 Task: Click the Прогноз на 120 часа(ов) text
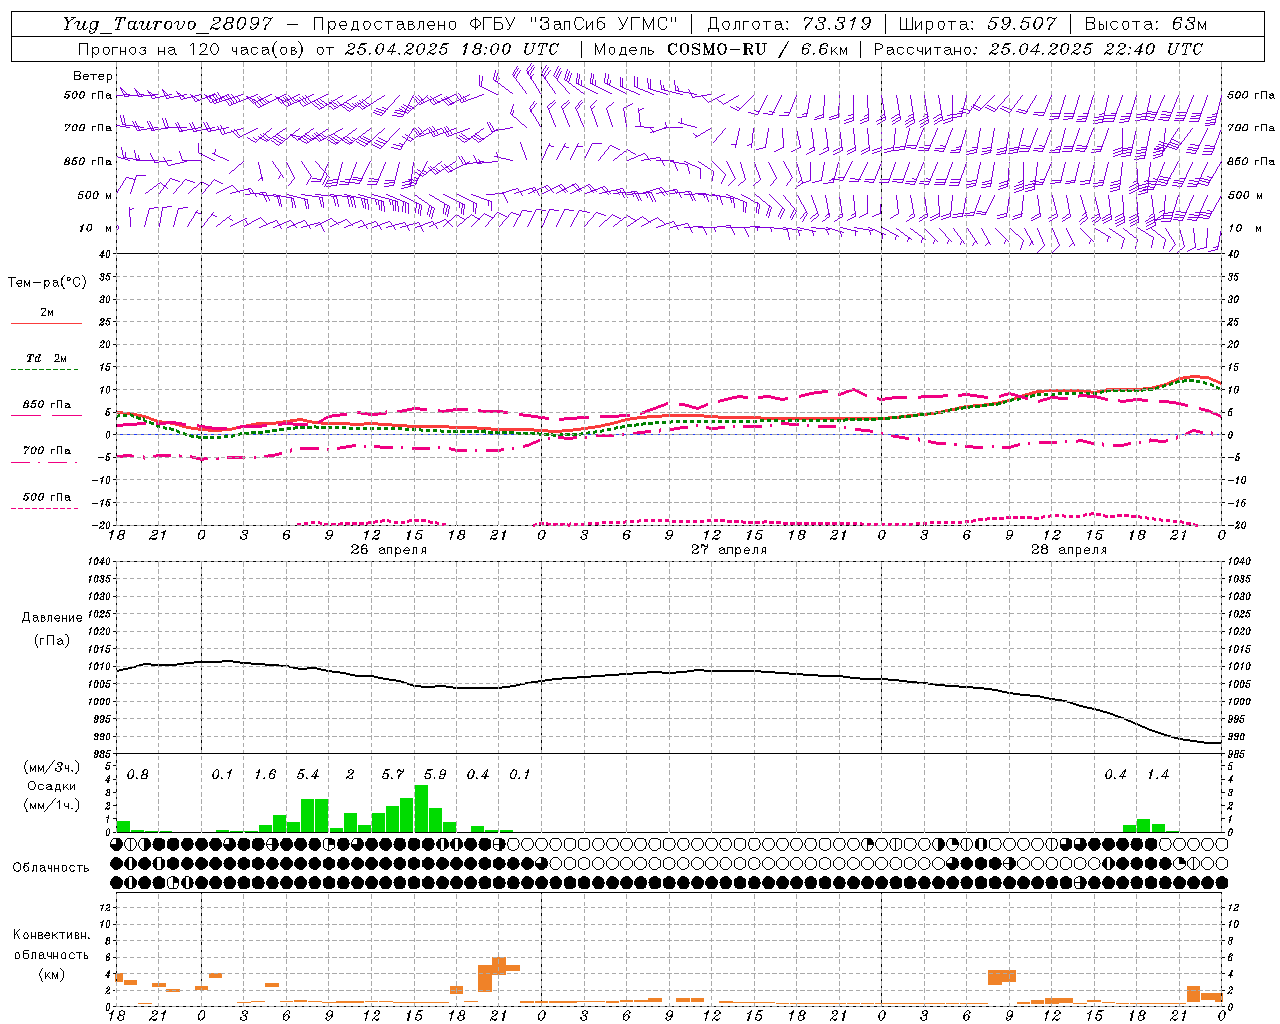tap(192, 49)
